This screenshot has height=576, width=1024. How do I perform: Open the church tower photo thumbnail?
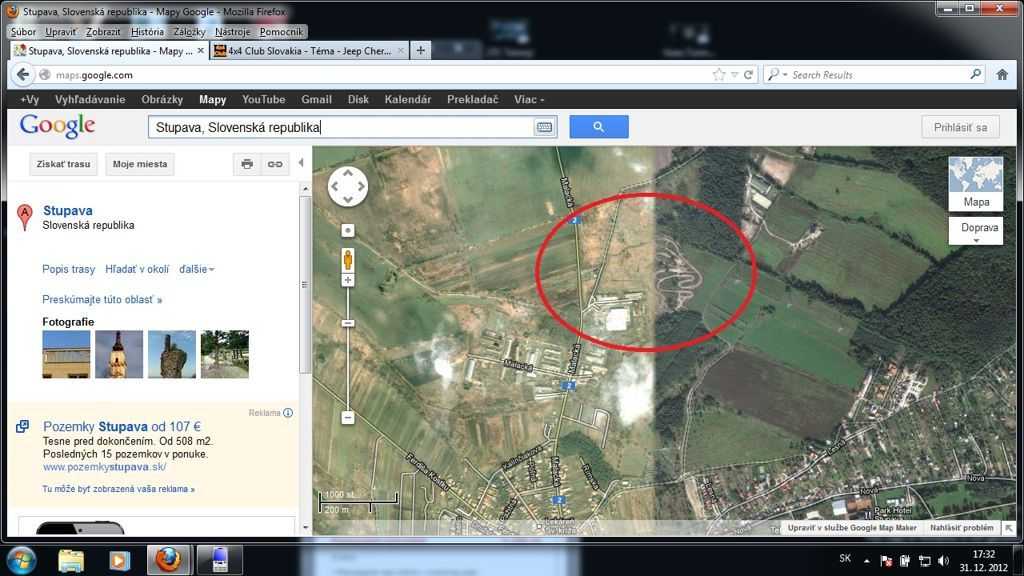click(x=119, y=354)
